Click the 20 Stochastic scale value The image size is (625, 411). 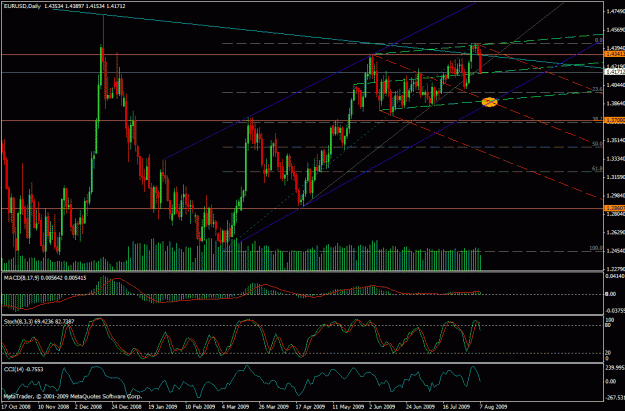609,353
